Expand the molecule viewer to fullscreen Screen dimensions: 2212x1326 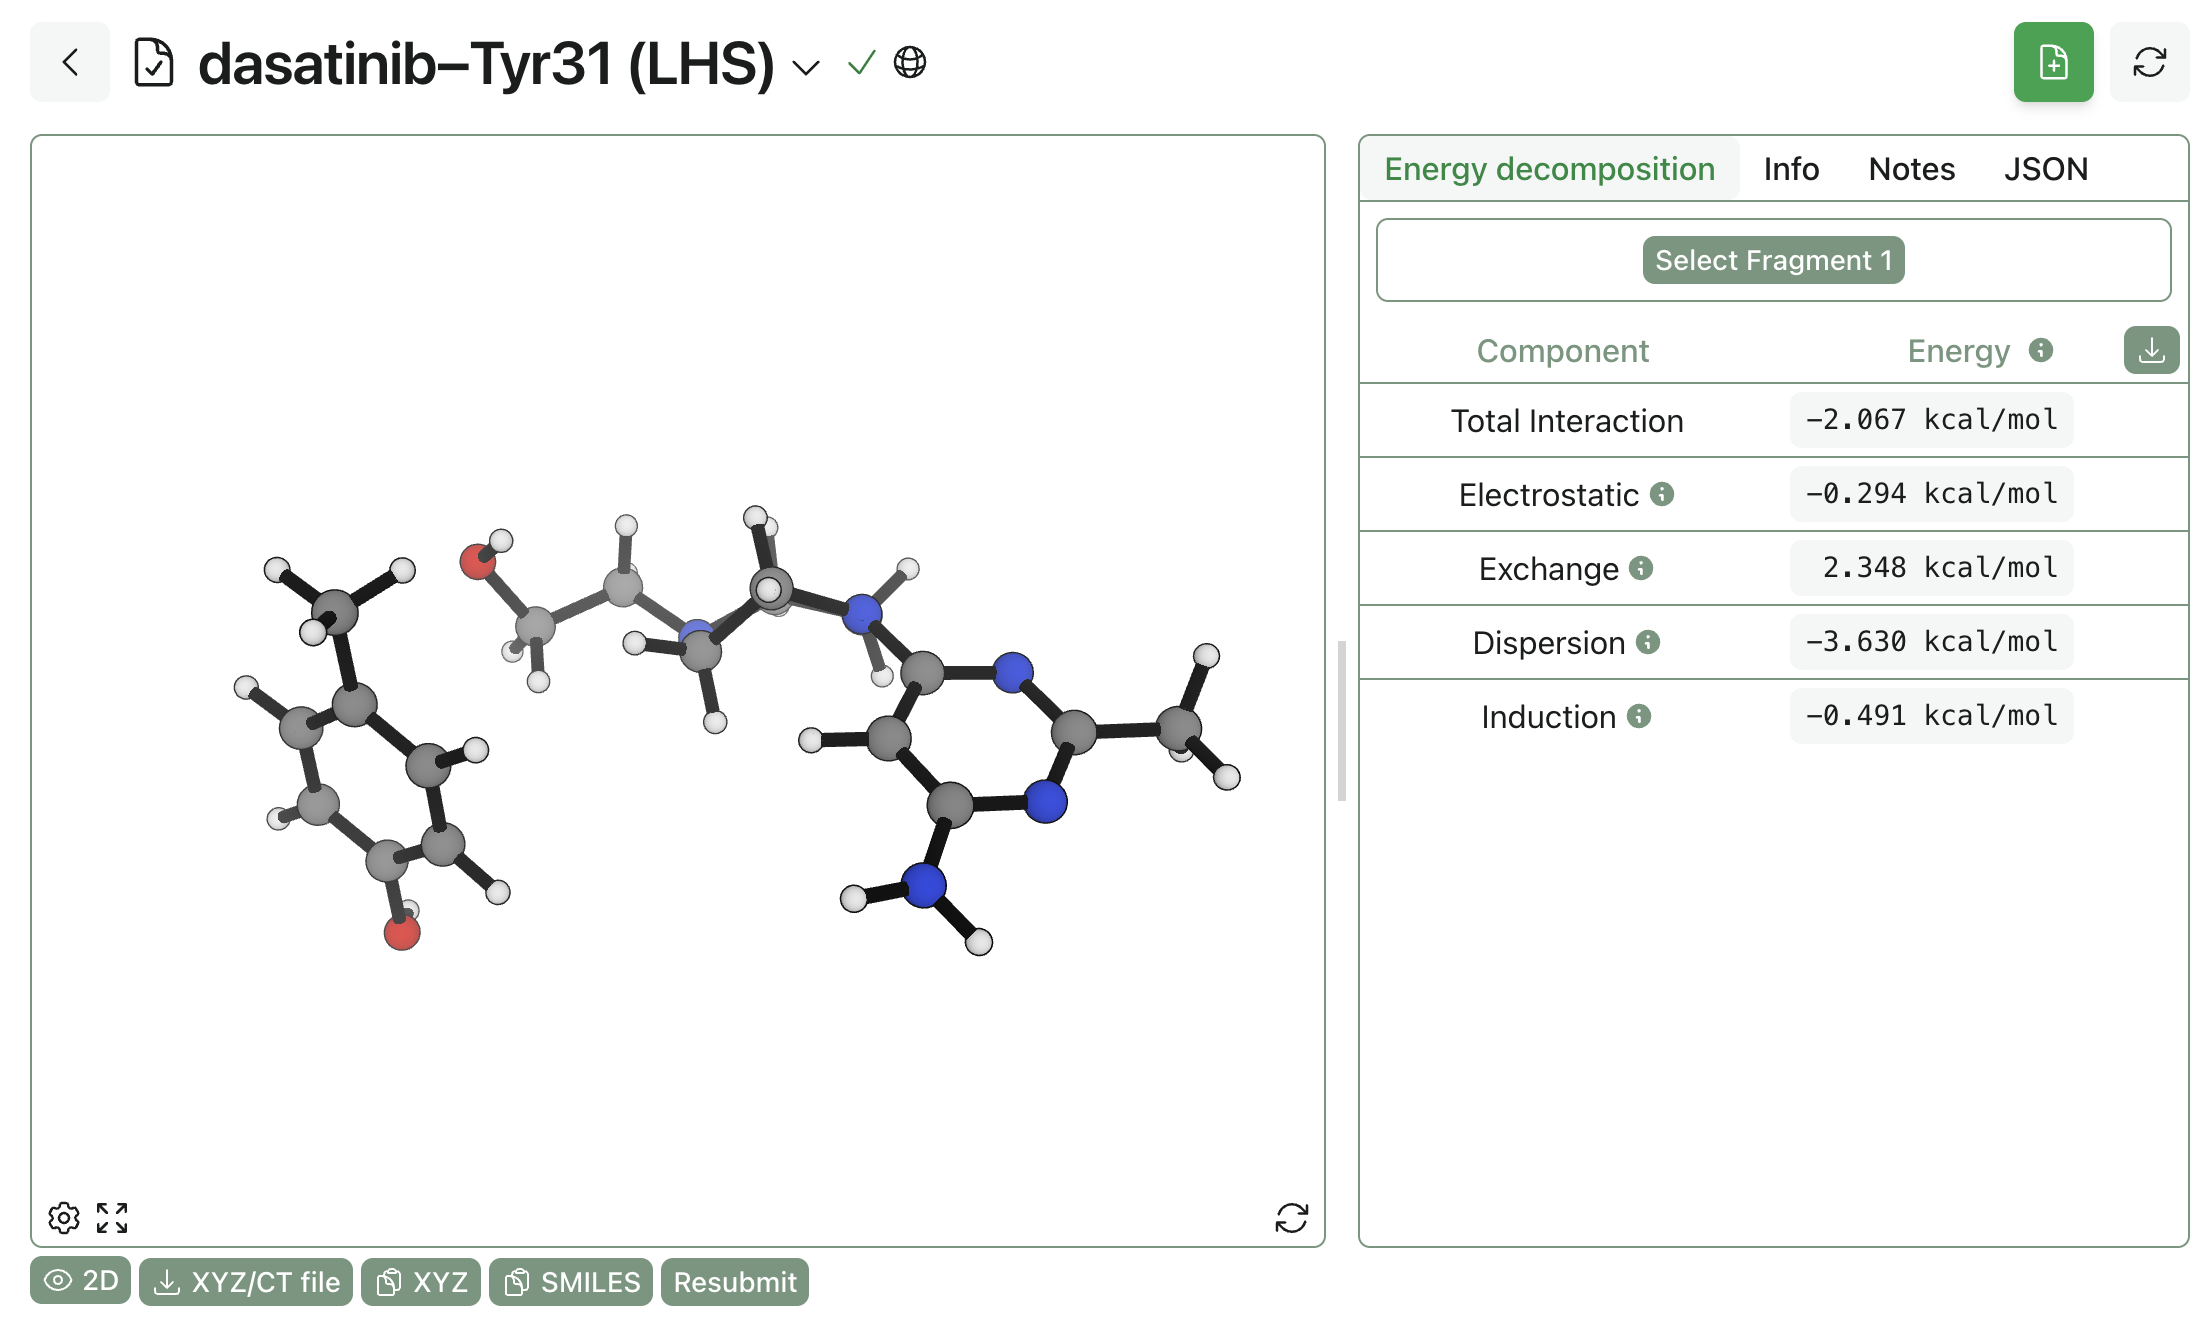[x=112, y=1217]
